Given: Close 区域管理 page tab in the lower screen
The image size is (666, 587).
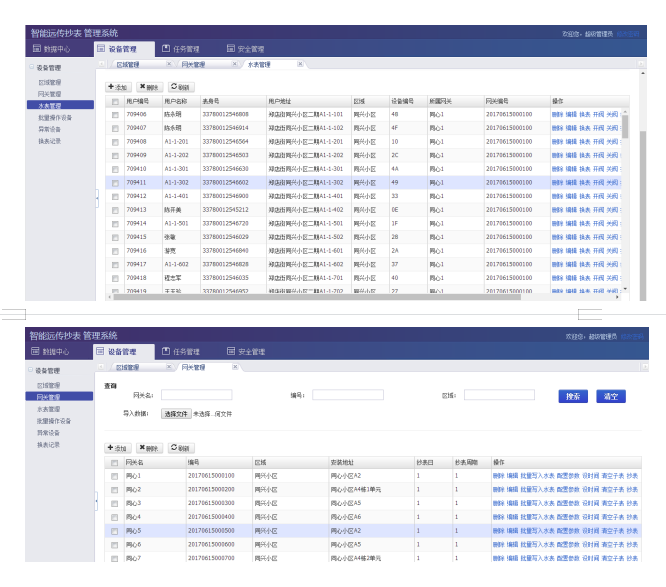Looking at the screenshot, I should pyautogui.click(x=169, y=367).
